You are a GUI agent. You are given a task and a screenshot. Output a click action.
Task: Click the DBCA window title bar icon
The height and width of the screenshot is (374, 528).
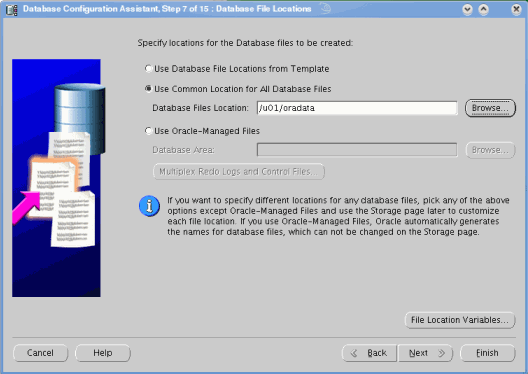click(x=11, y=9)
